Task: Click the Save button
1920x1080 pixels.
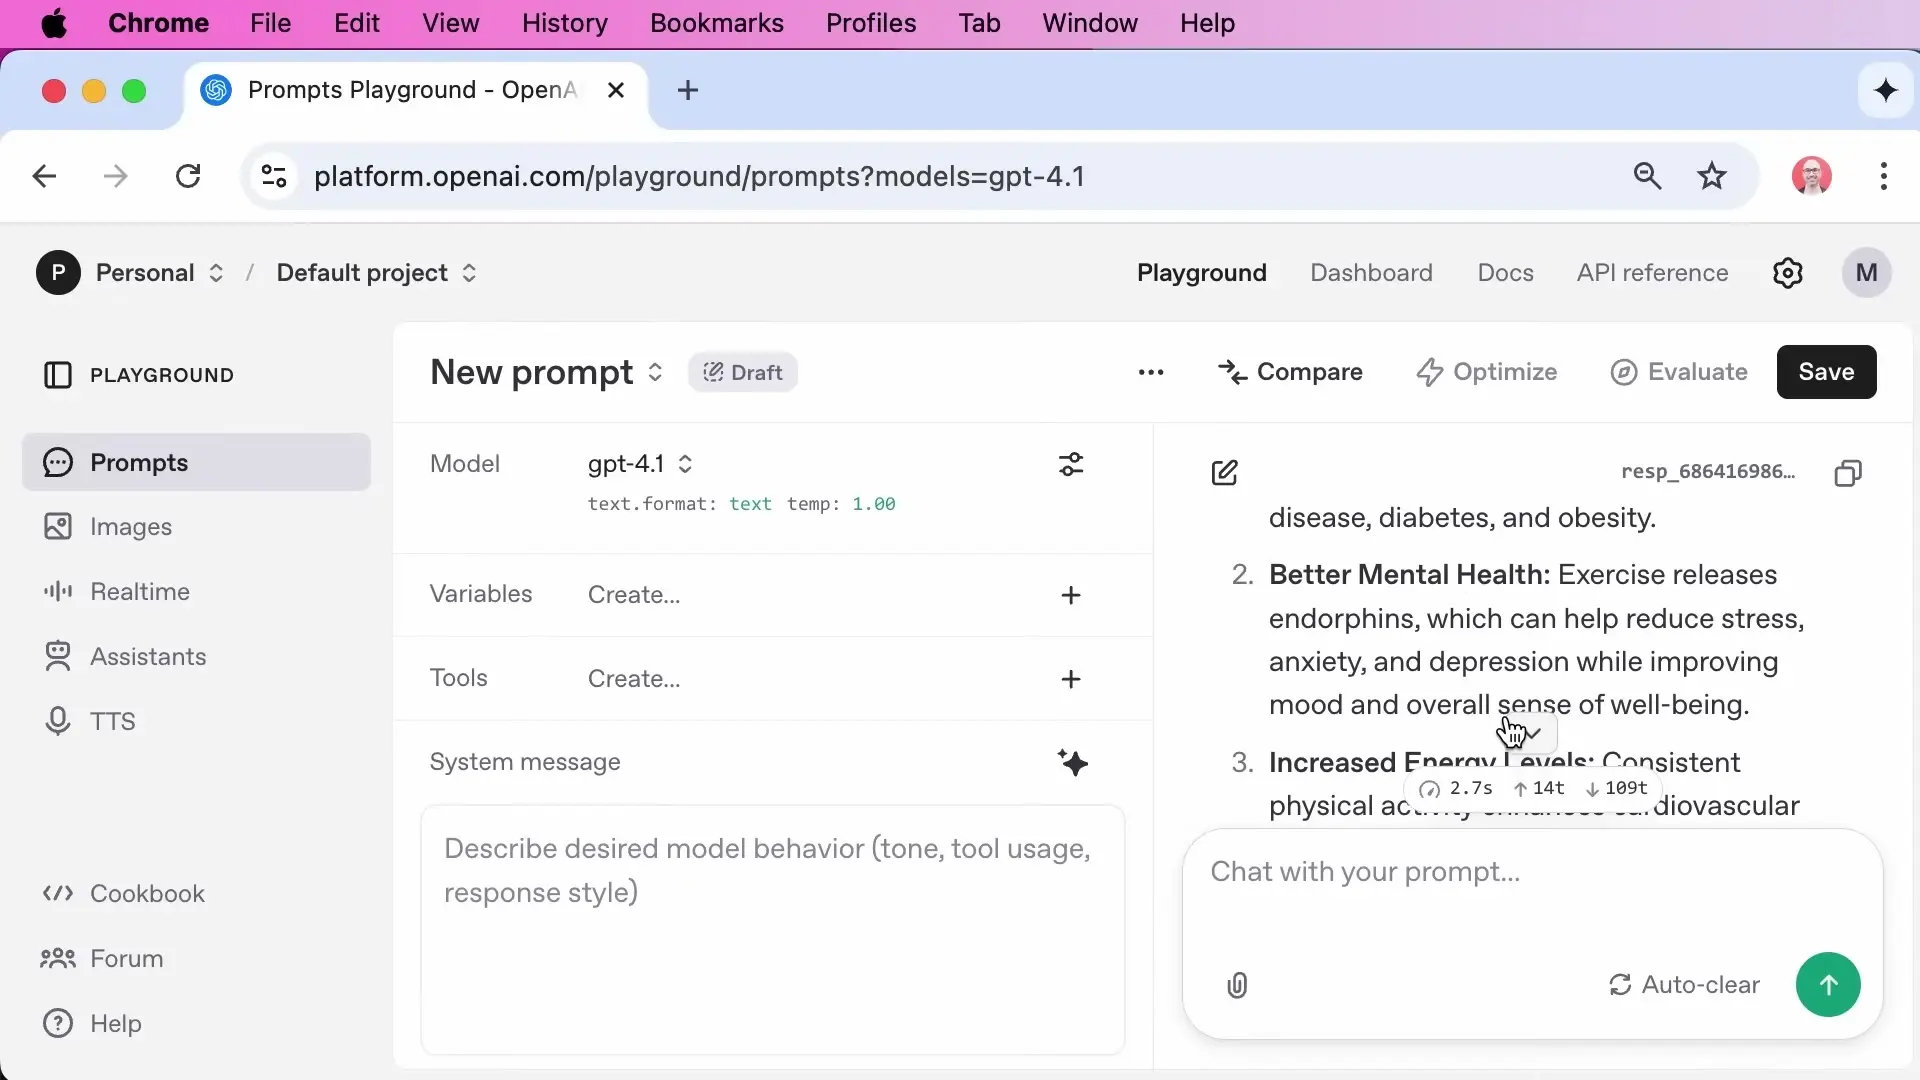Action: point(1826,372)
